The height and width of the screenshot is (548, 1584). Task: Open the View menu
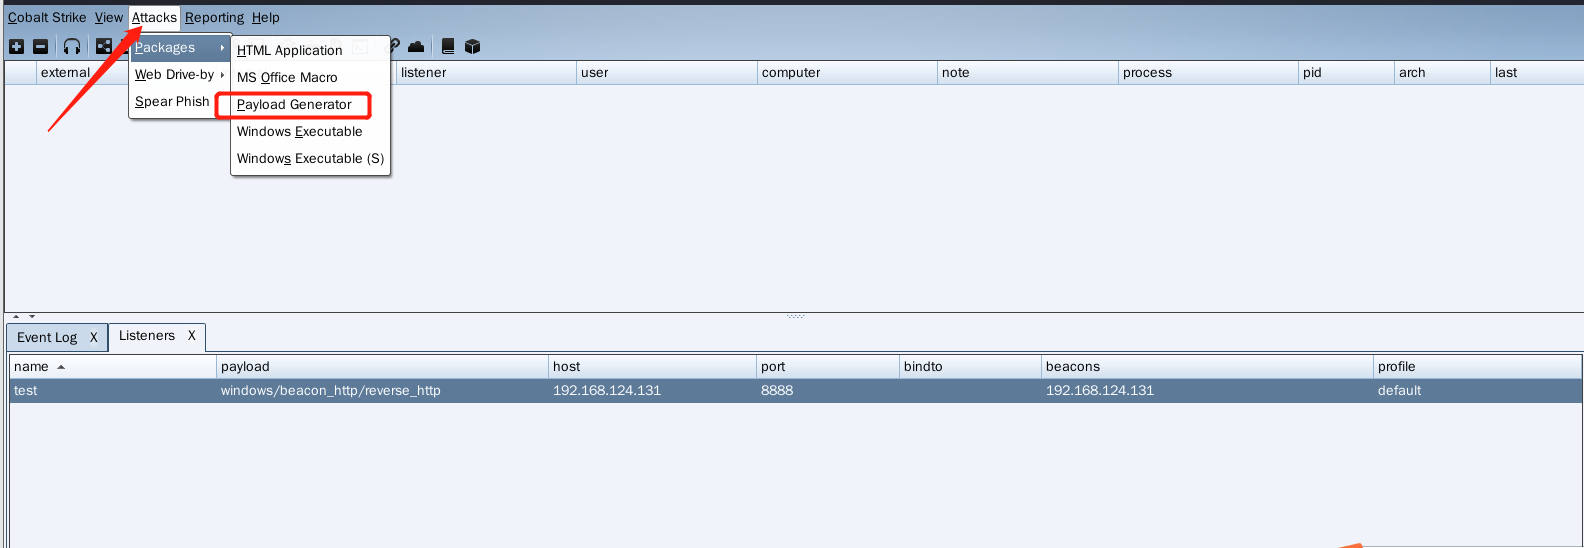(109, 17)
